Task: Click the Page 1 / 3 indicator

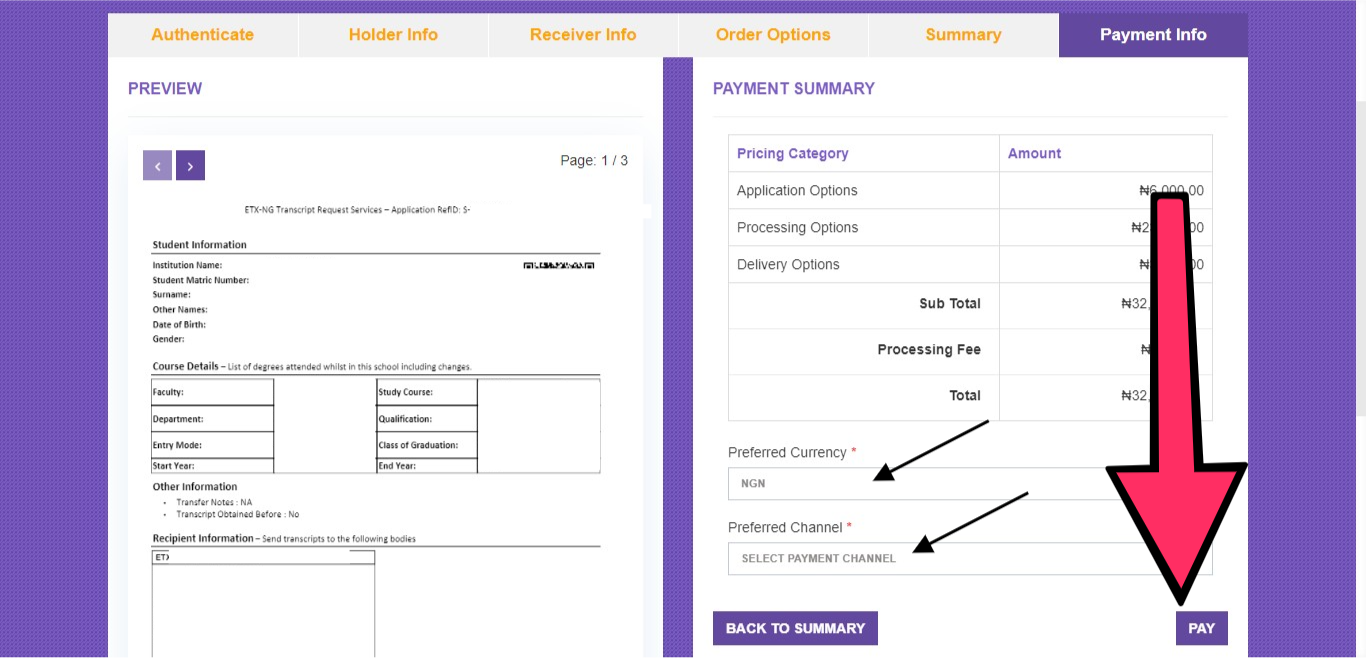Action: pyautogui.click(x=594, y=160)
